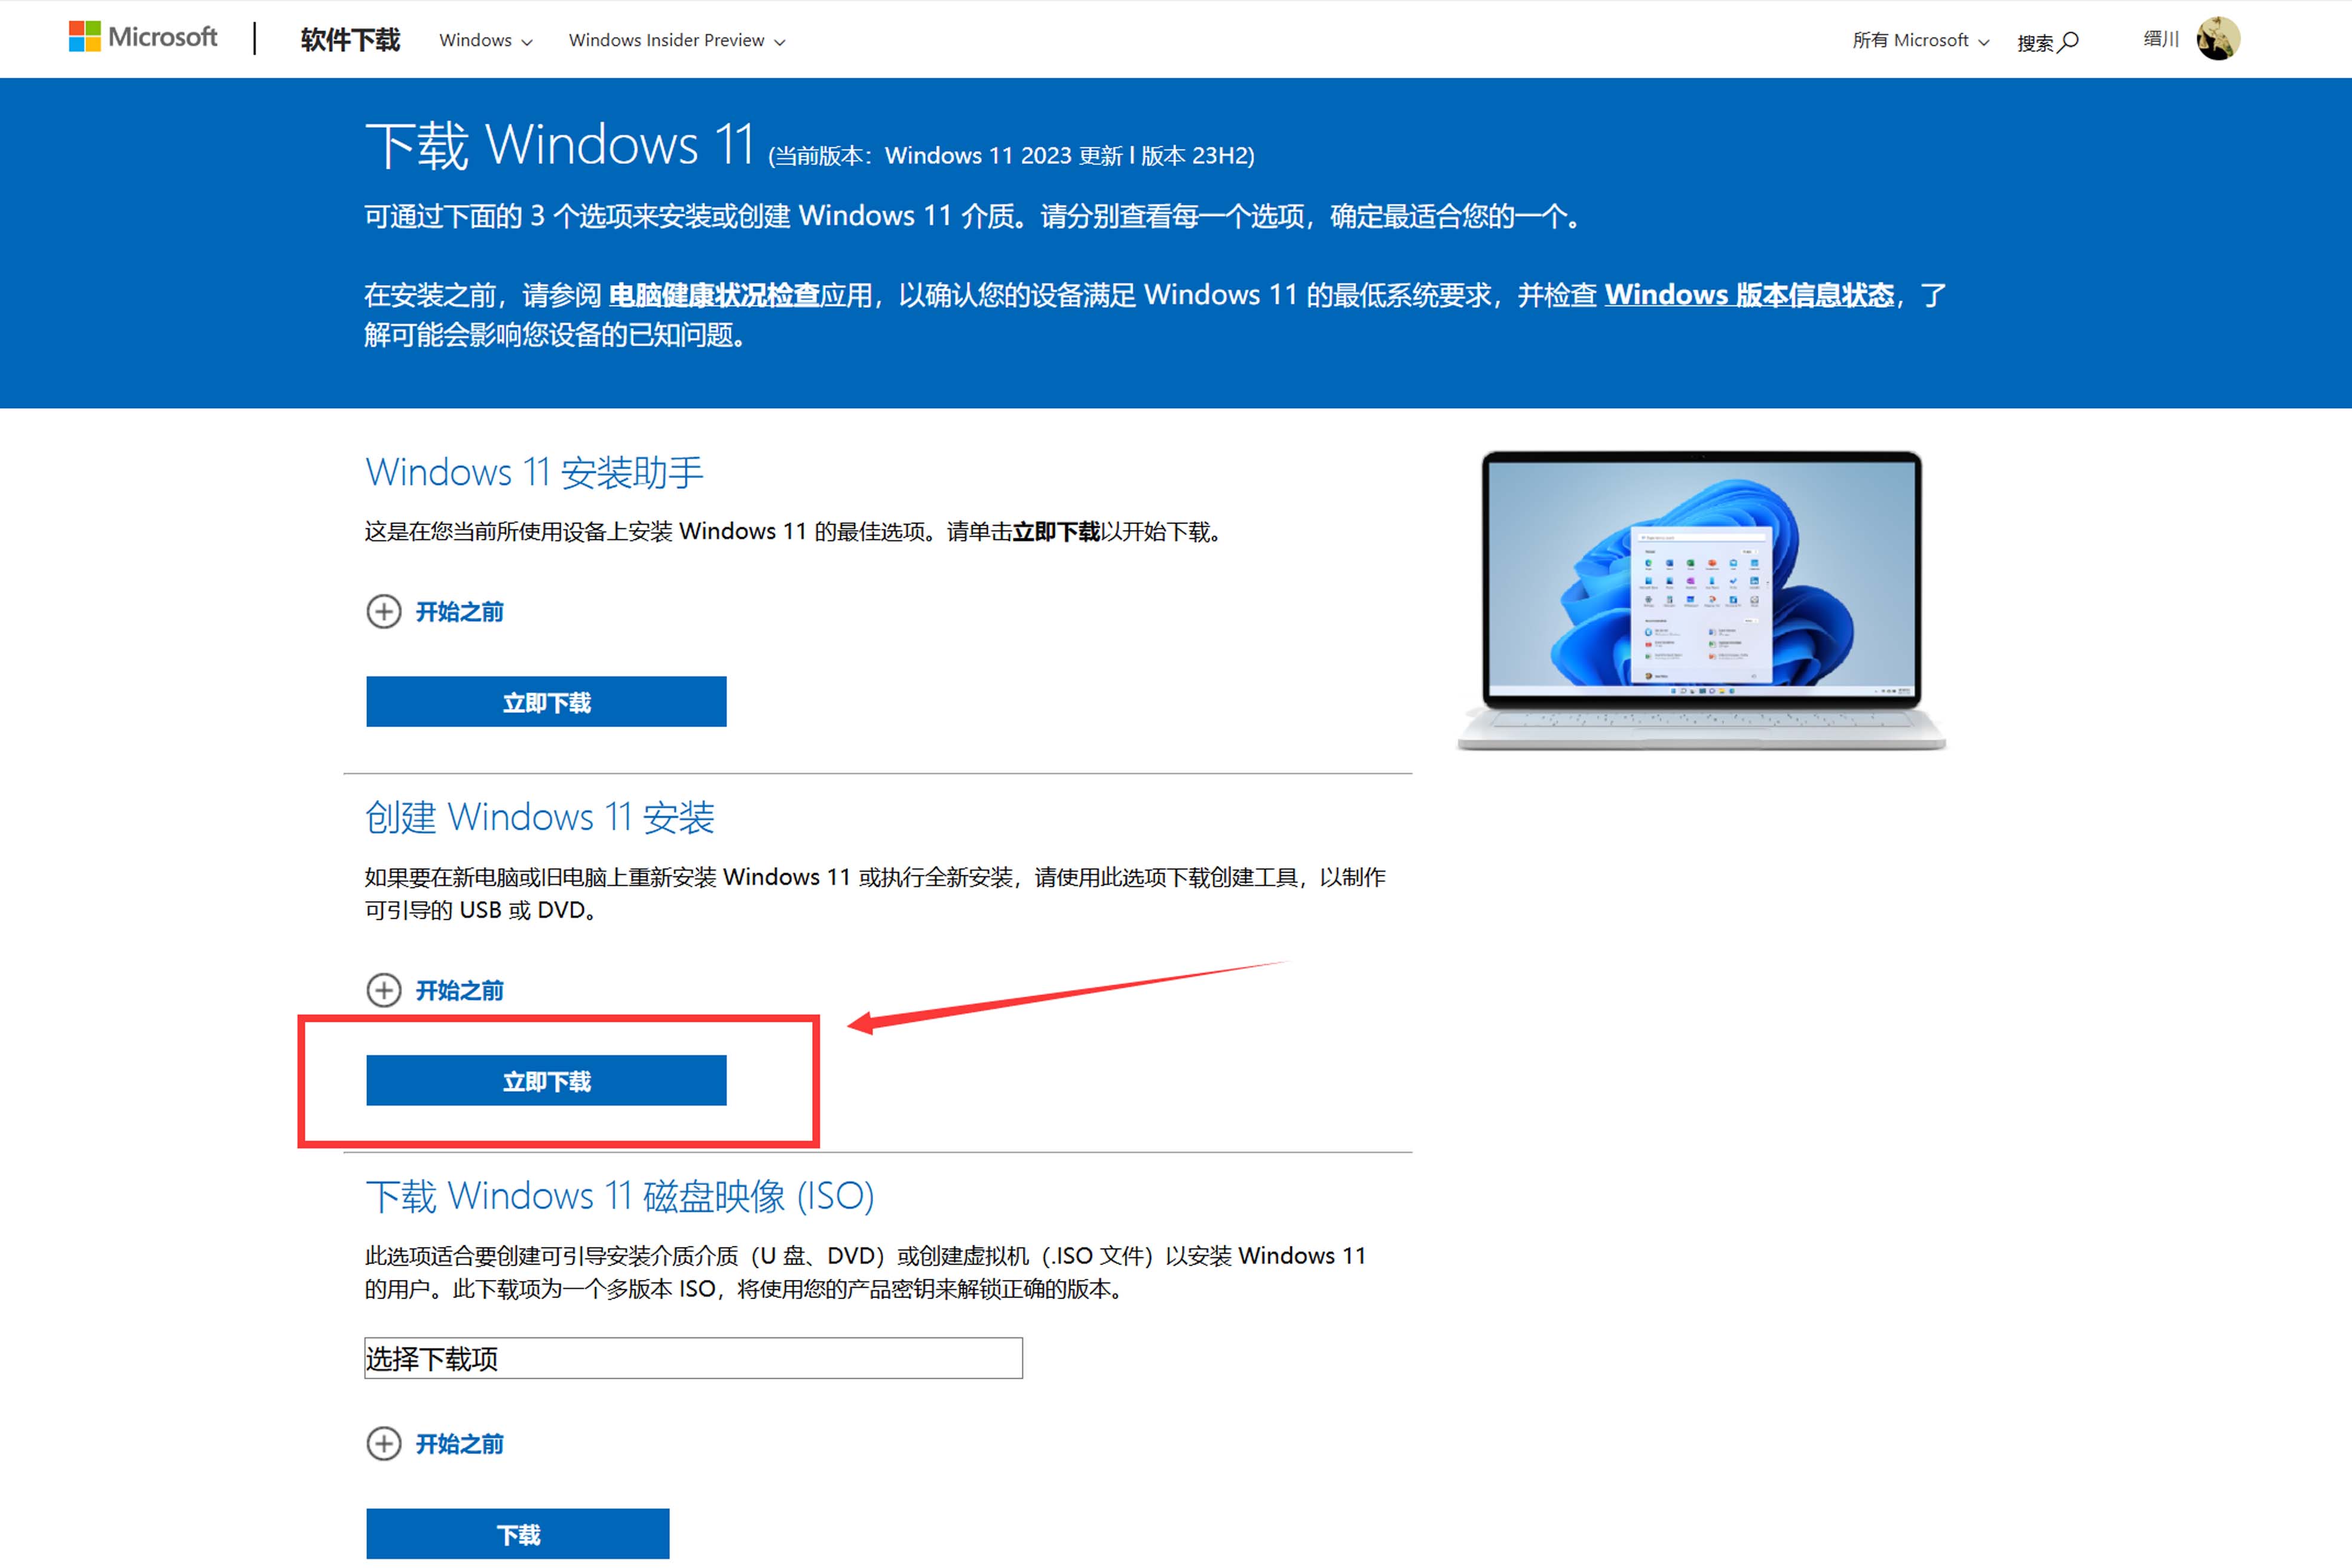Viewport: 2352px width, 1568px height.
Task: Click 立即下载 inside red highlighted box
Action: click(546, 1081)
